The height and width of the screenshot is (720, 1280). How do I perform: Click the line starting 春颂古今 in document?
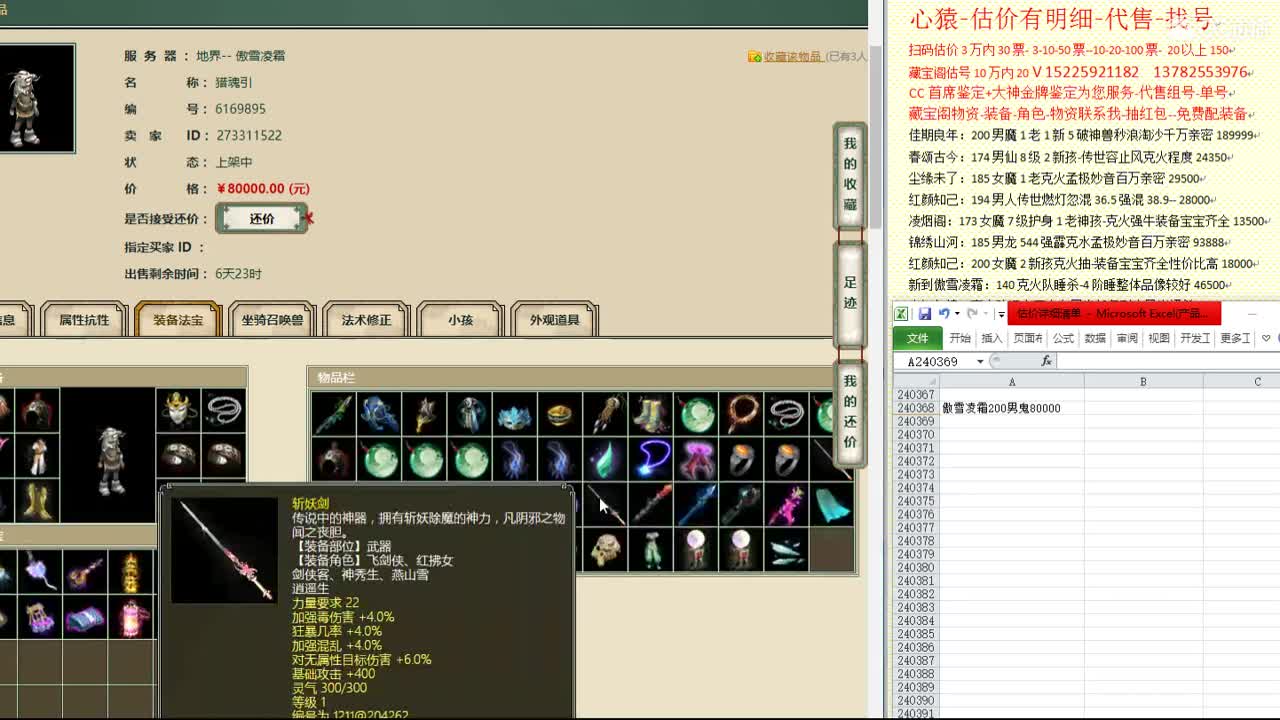pyautogui.click(x=1068, y=157)
